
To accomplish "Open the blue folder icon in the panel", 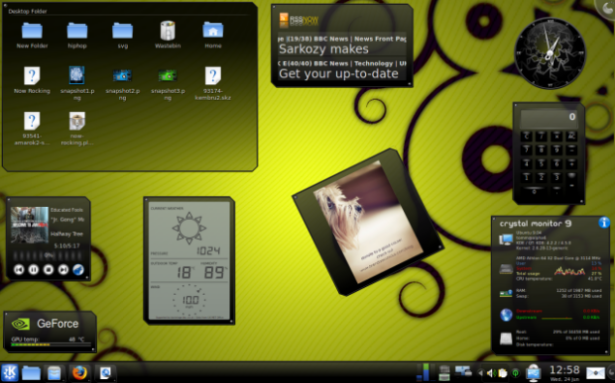I will point(31,373).
